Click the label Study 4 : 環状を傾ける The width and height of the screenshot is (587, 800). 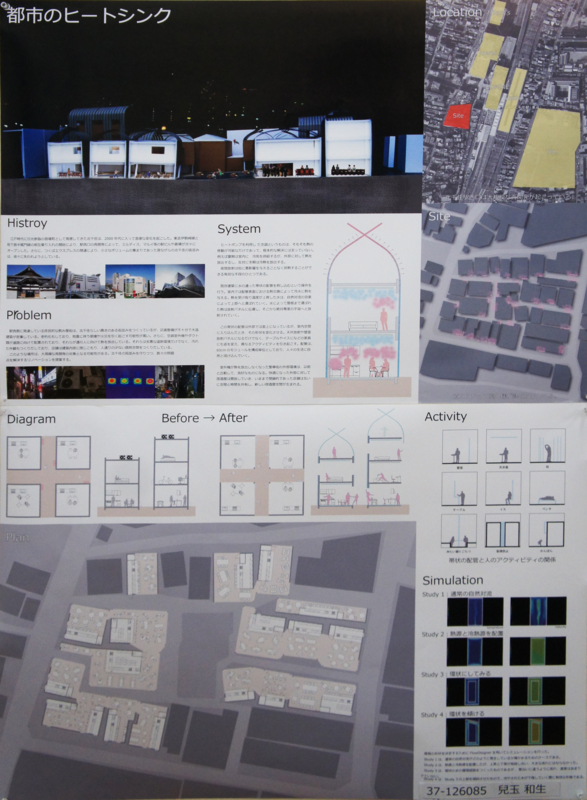tap(453, 714)
